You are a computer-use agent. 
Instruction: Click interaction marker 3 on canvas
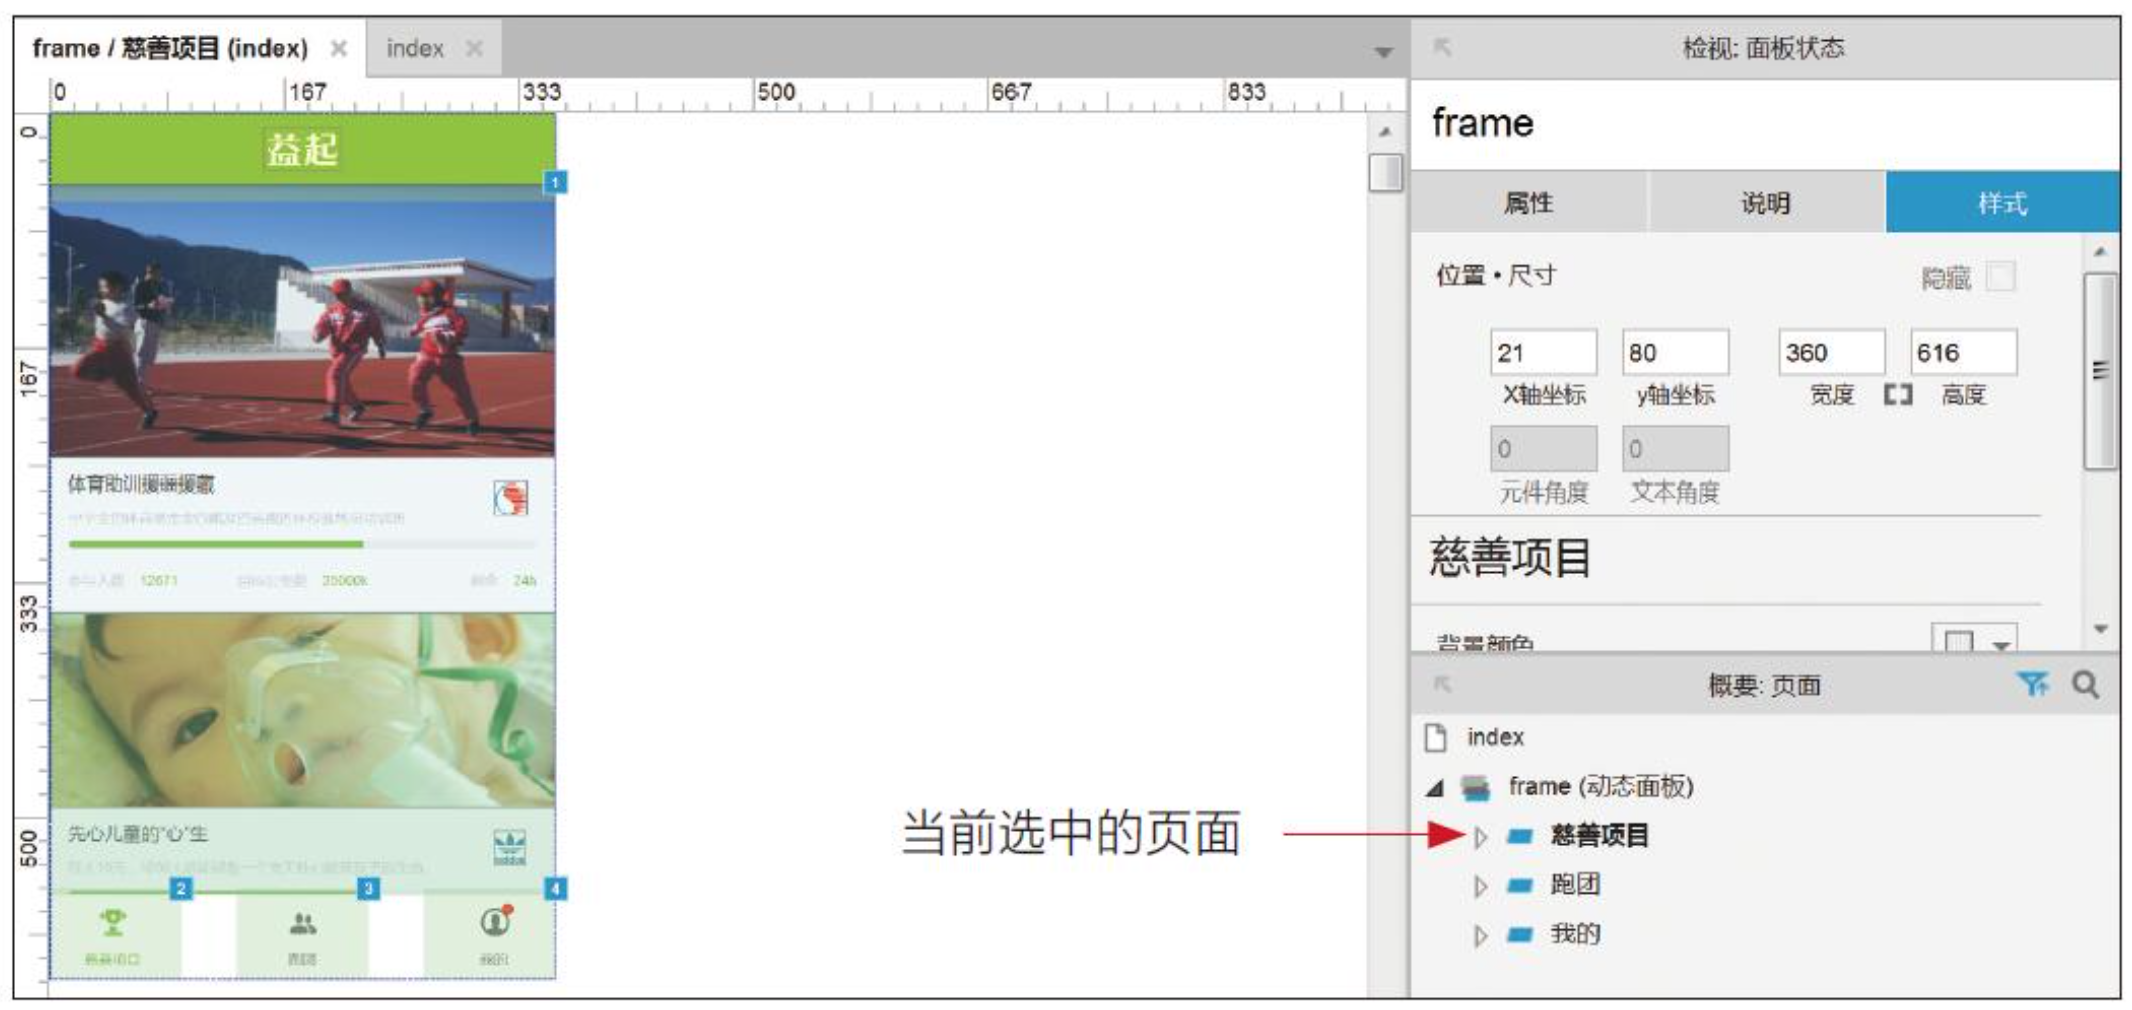click(x=368, y=888)
